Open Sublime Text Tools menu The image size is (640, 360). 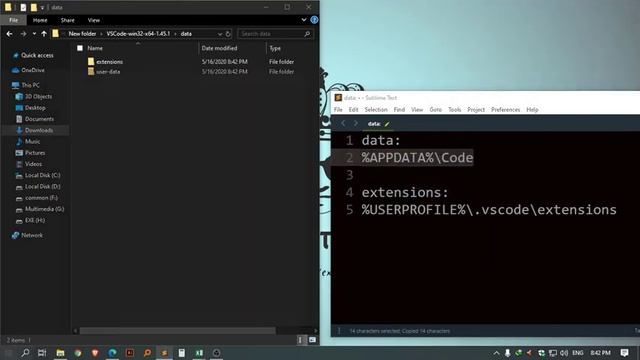pyautogui.click(x=454, y=110)
